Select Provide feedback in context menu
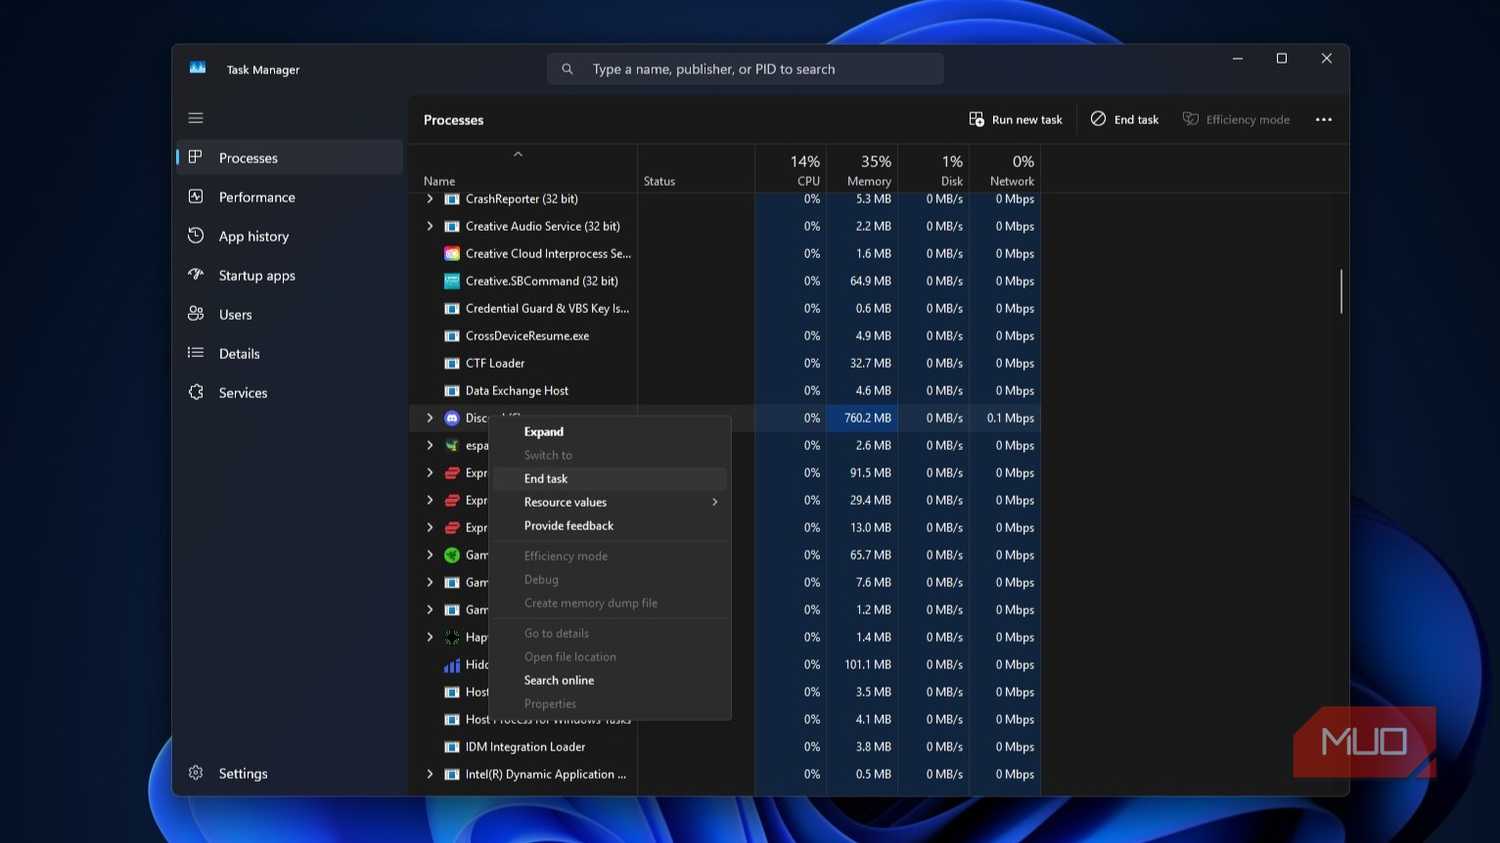 pyautogui.click(x=610, y=526)
